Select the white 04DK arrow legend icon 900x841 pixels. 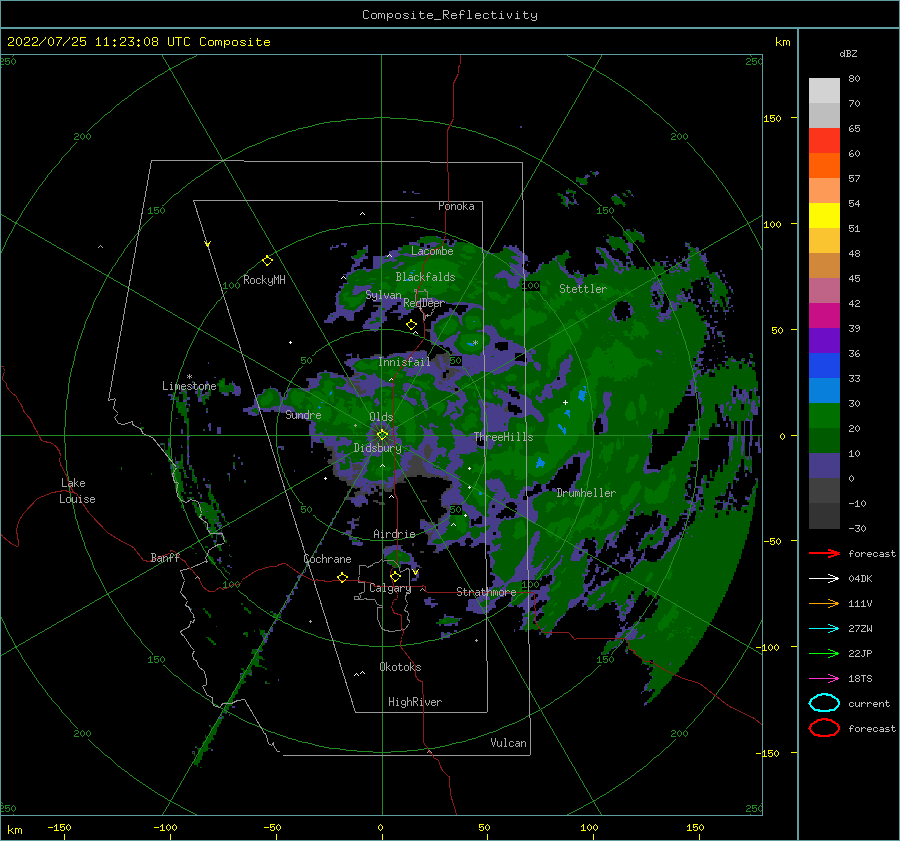pos(824,579)
